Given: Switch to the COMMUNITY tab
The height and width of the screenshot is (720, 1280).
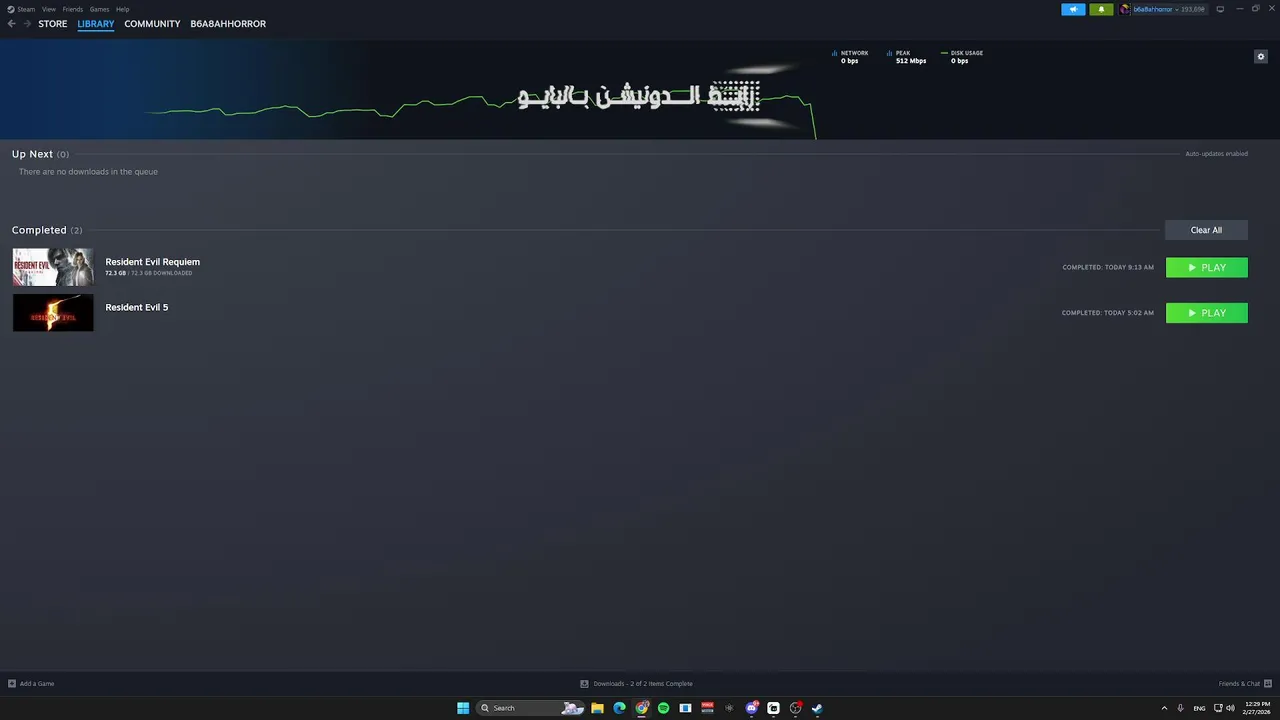Looking at the screenshot, I should point(152,24).
